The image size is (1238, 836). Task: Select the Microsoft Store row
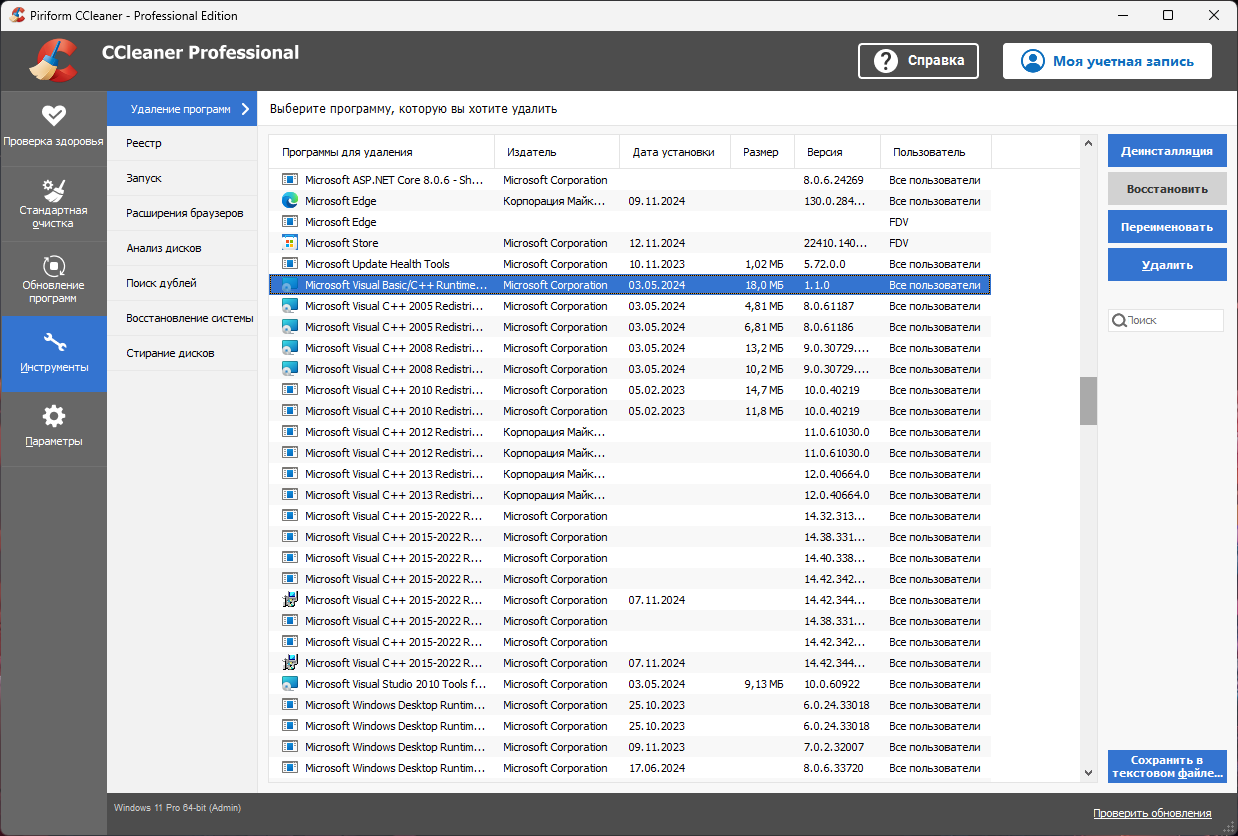631,243
